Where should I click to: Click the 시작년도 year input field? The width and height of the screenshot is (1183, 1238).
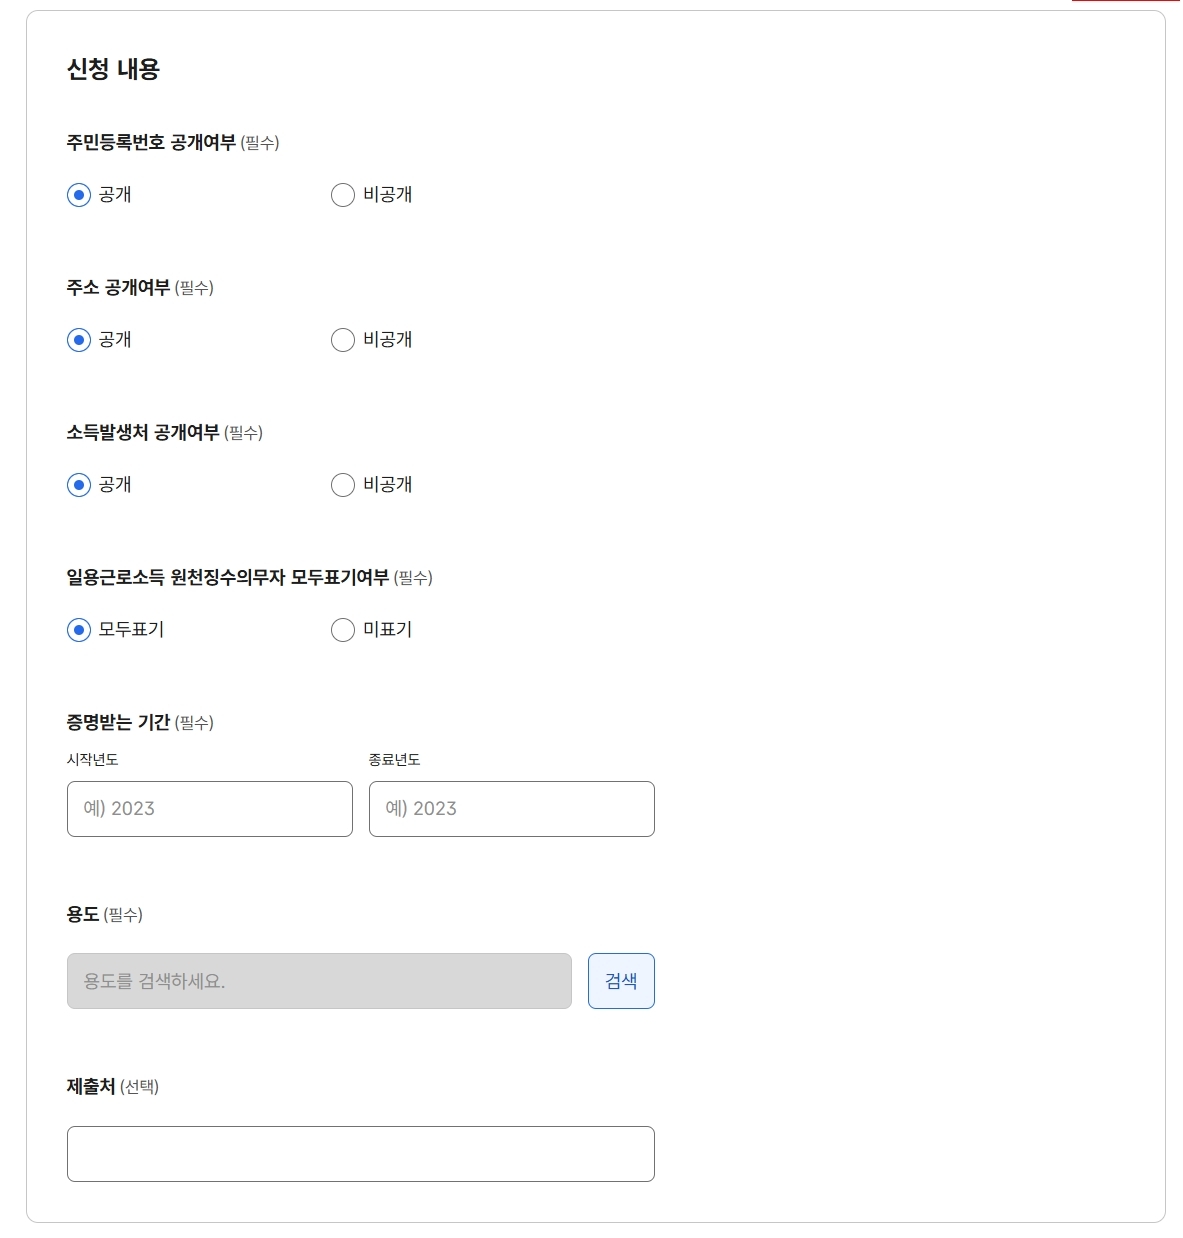209,809
